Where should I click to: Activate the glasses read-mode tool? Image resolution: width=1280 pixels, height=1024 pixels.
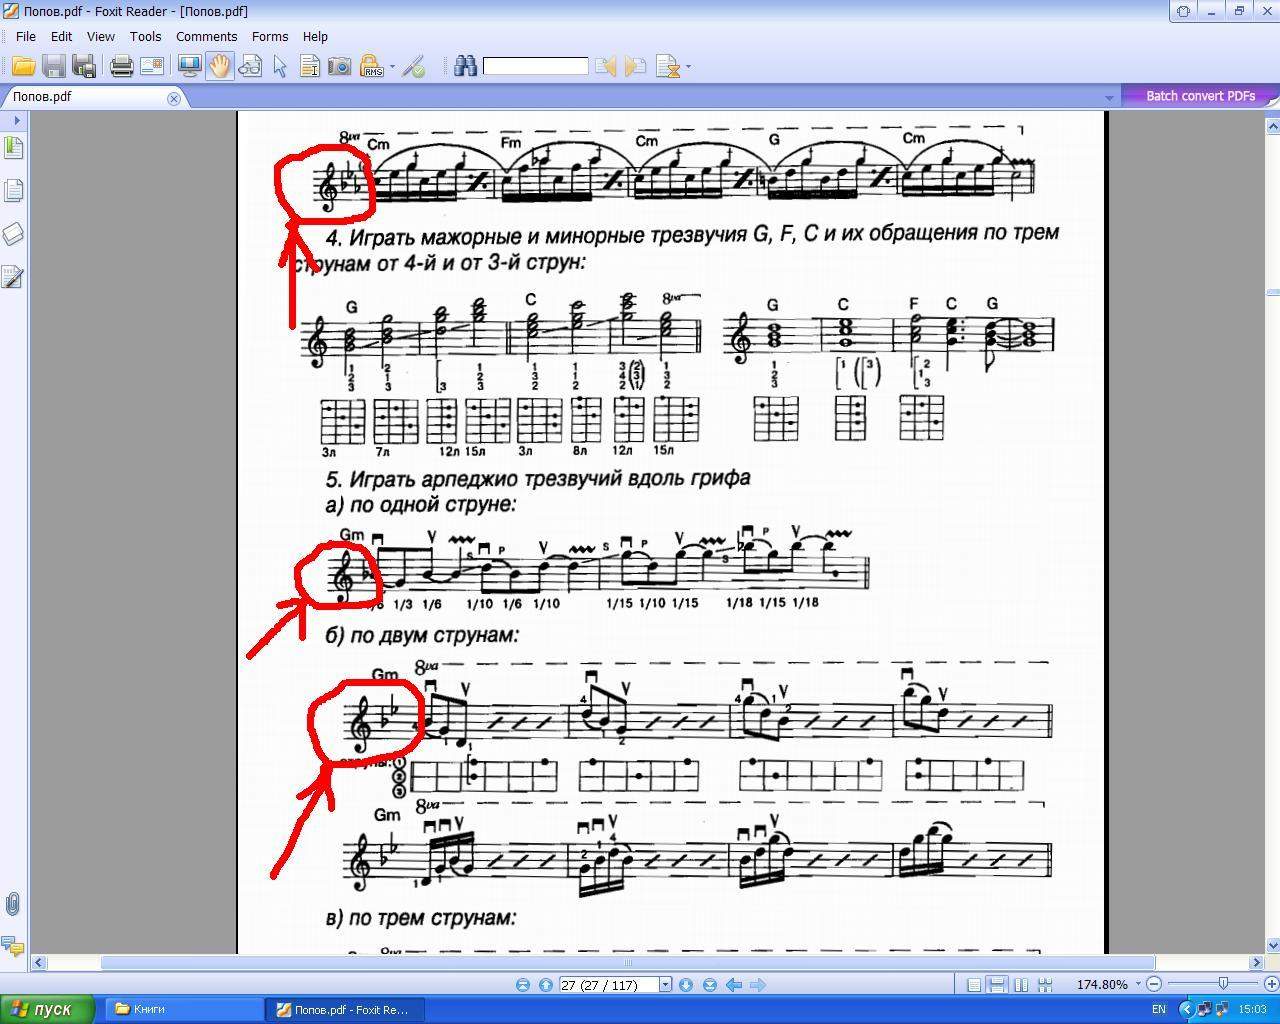pyautogui.click(x=250, y=67)
